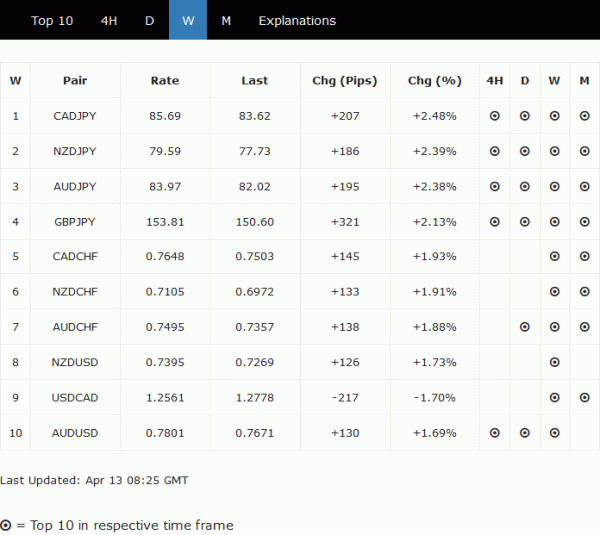This screenshot has width=600, height=535.
Task: Click the USDCAD pair name
Action: point(74,397)
